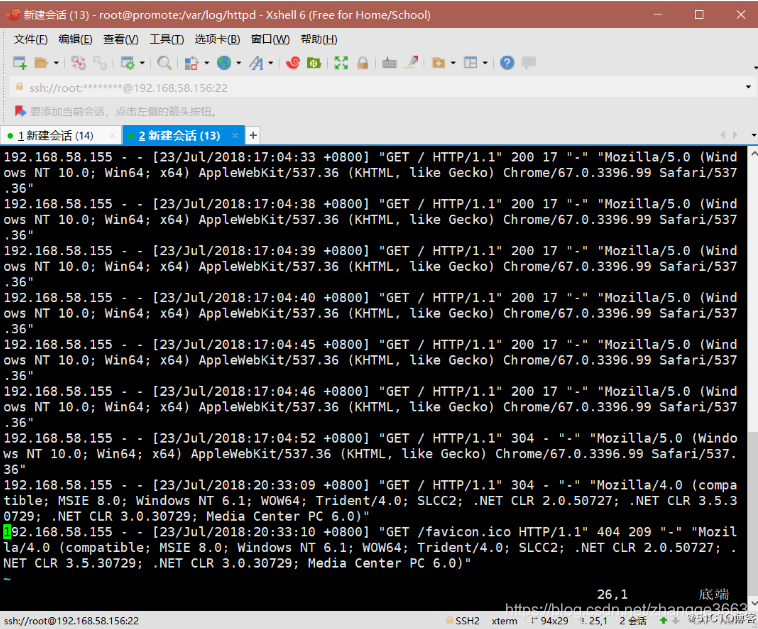Screen dimensions: 758x629
Task: Open the 编辑(E) menu
Action: [75, 39]
